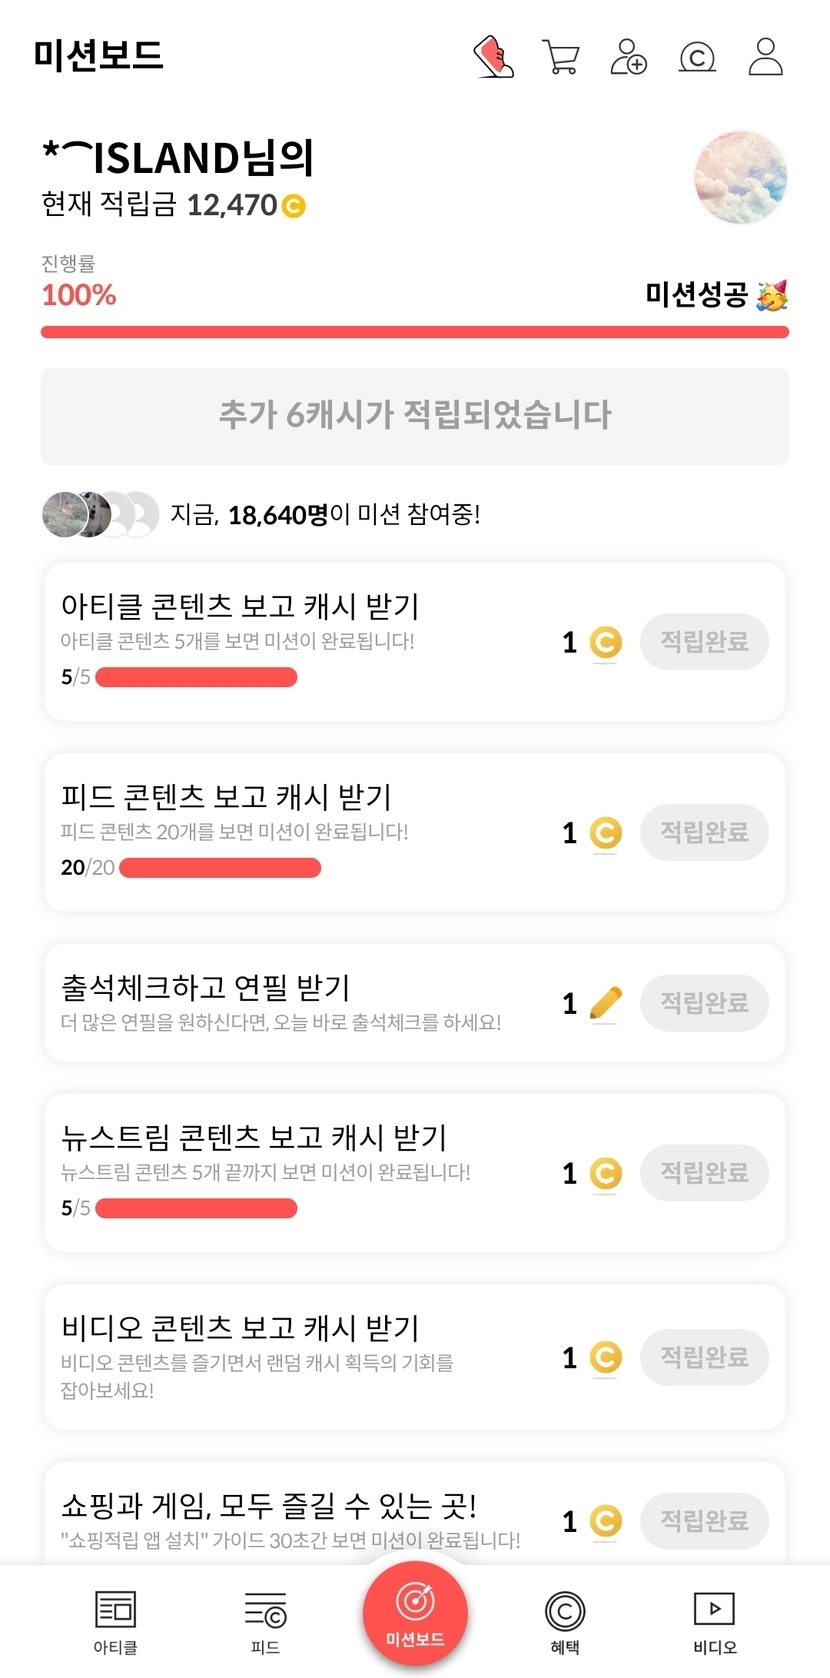The height and width of the screenshot is (1678, 830).
Task: Open the cash coin icon in header
Action: pos(697,57)
